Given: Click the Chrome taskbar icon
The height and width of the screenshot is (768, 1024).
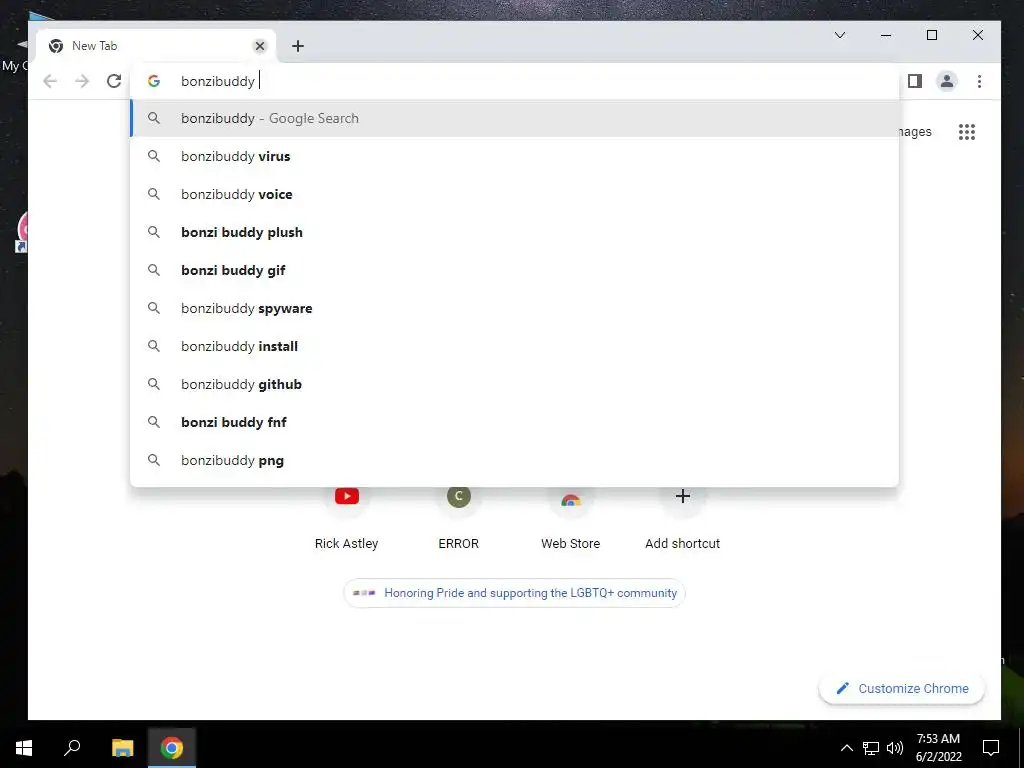Looking at the screenshot, I should pyautogui.click(x=172, y=748).
